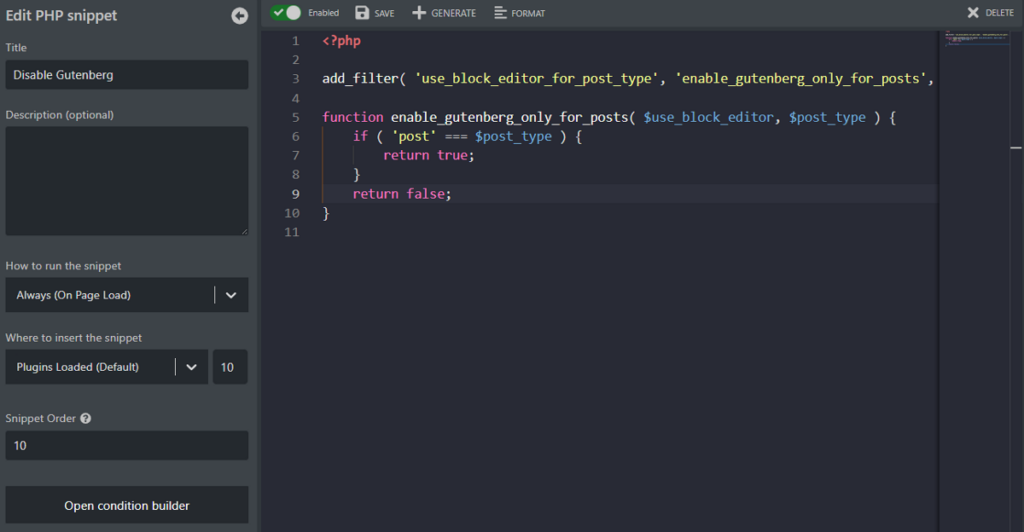Choose the GENERATE toolbar label
1024x532 pixels.
tap(453, 13)
